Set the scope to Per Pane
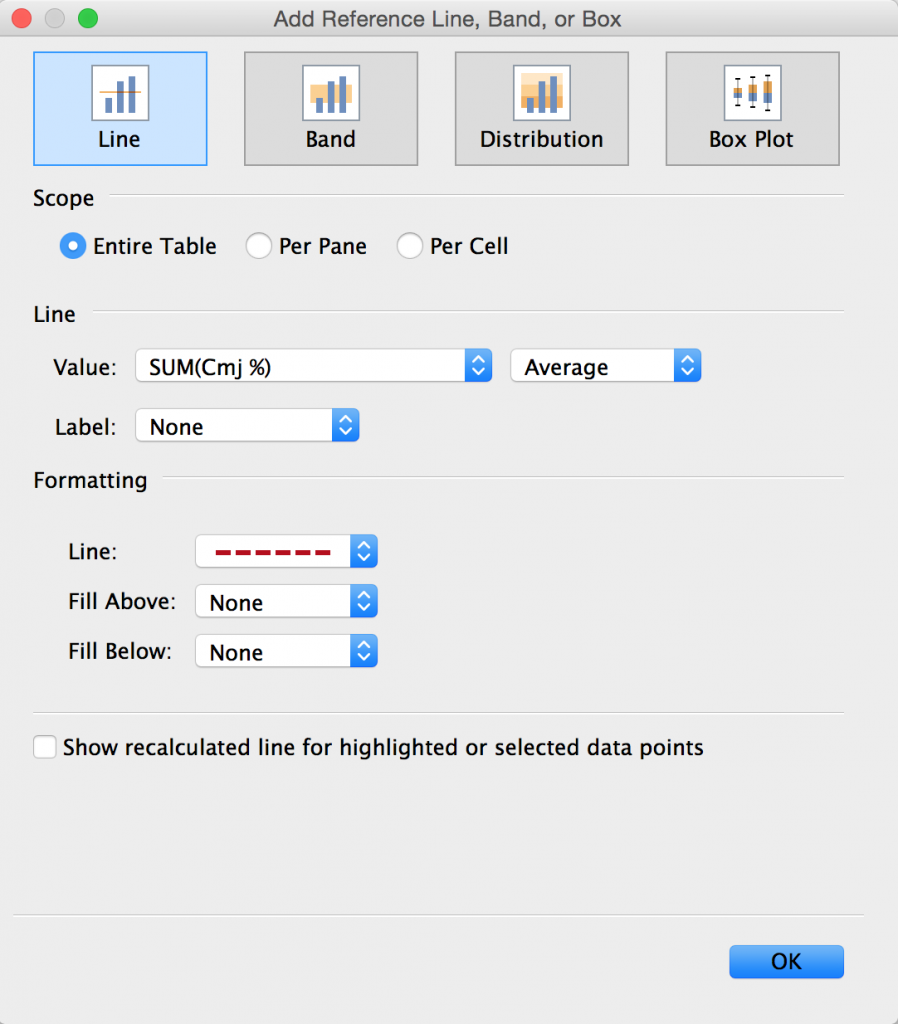This screenshot has height=1024, width=898. (x=259, y=246)
